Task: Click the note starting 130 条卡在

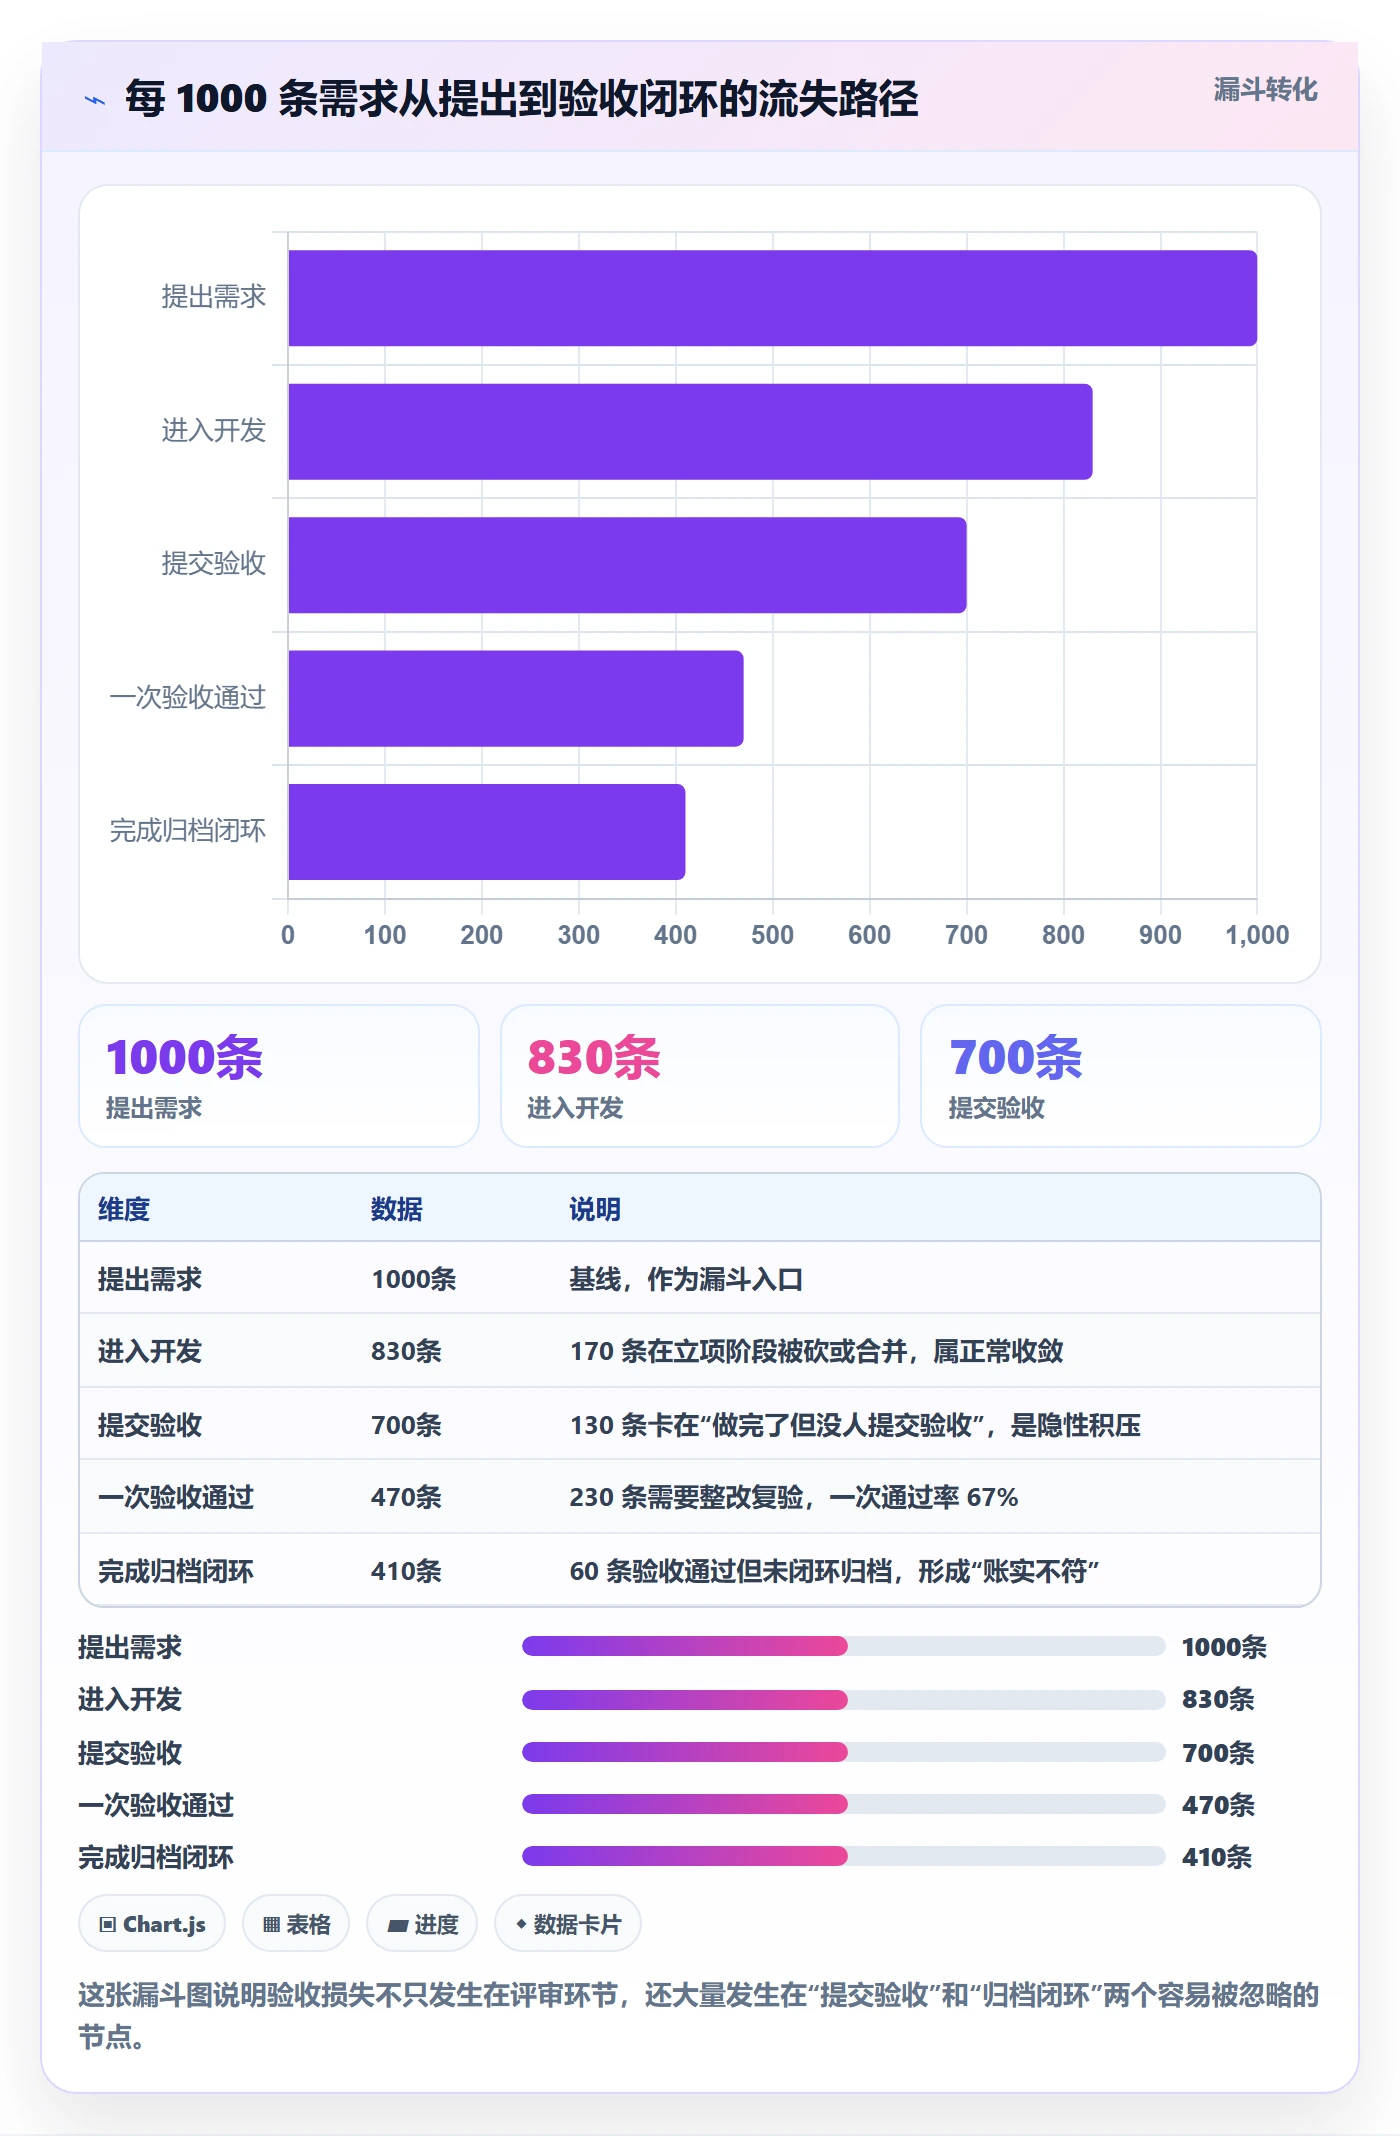Action: 855,1425
